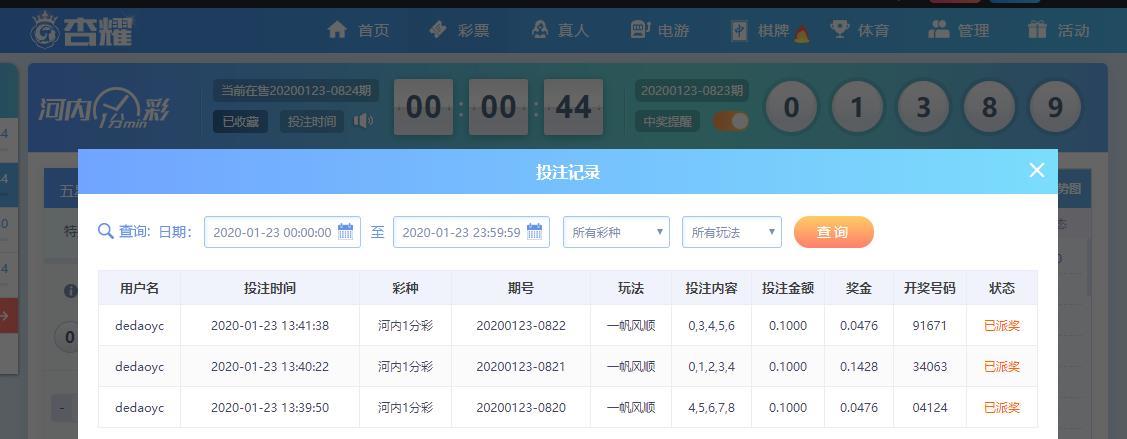Click the 状态 column header
This screenshot has height=439, width=1127.
pyautogui.click(x=1002, y=288)
